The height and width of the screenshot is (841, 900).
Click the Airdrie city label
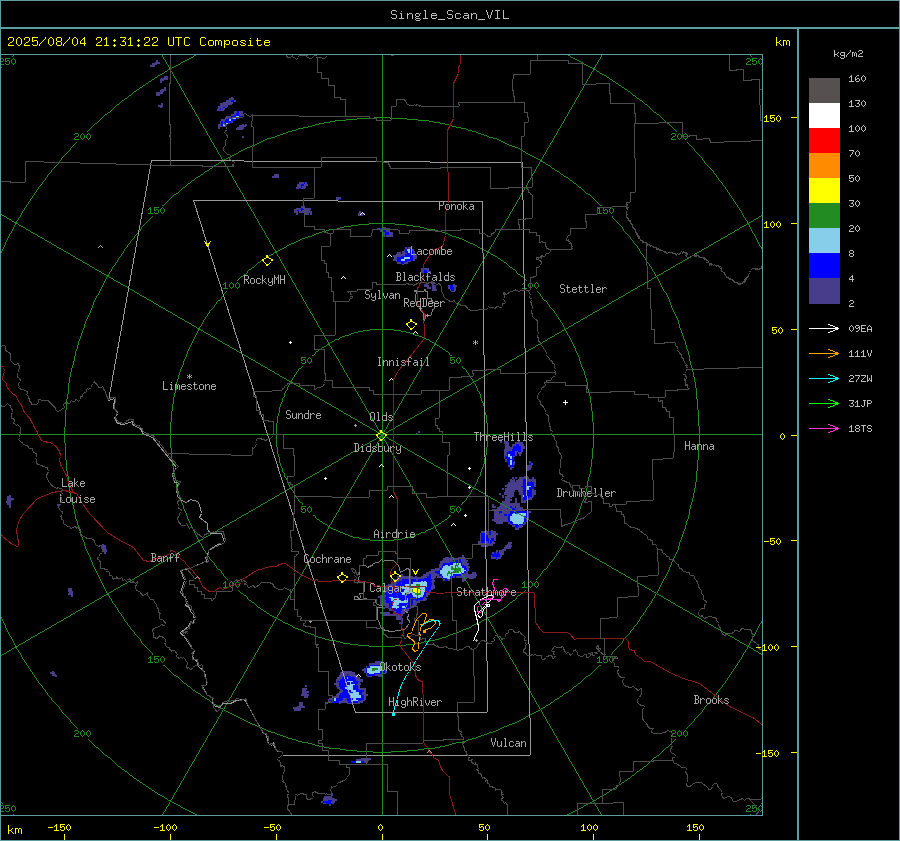tap(394, 534)
